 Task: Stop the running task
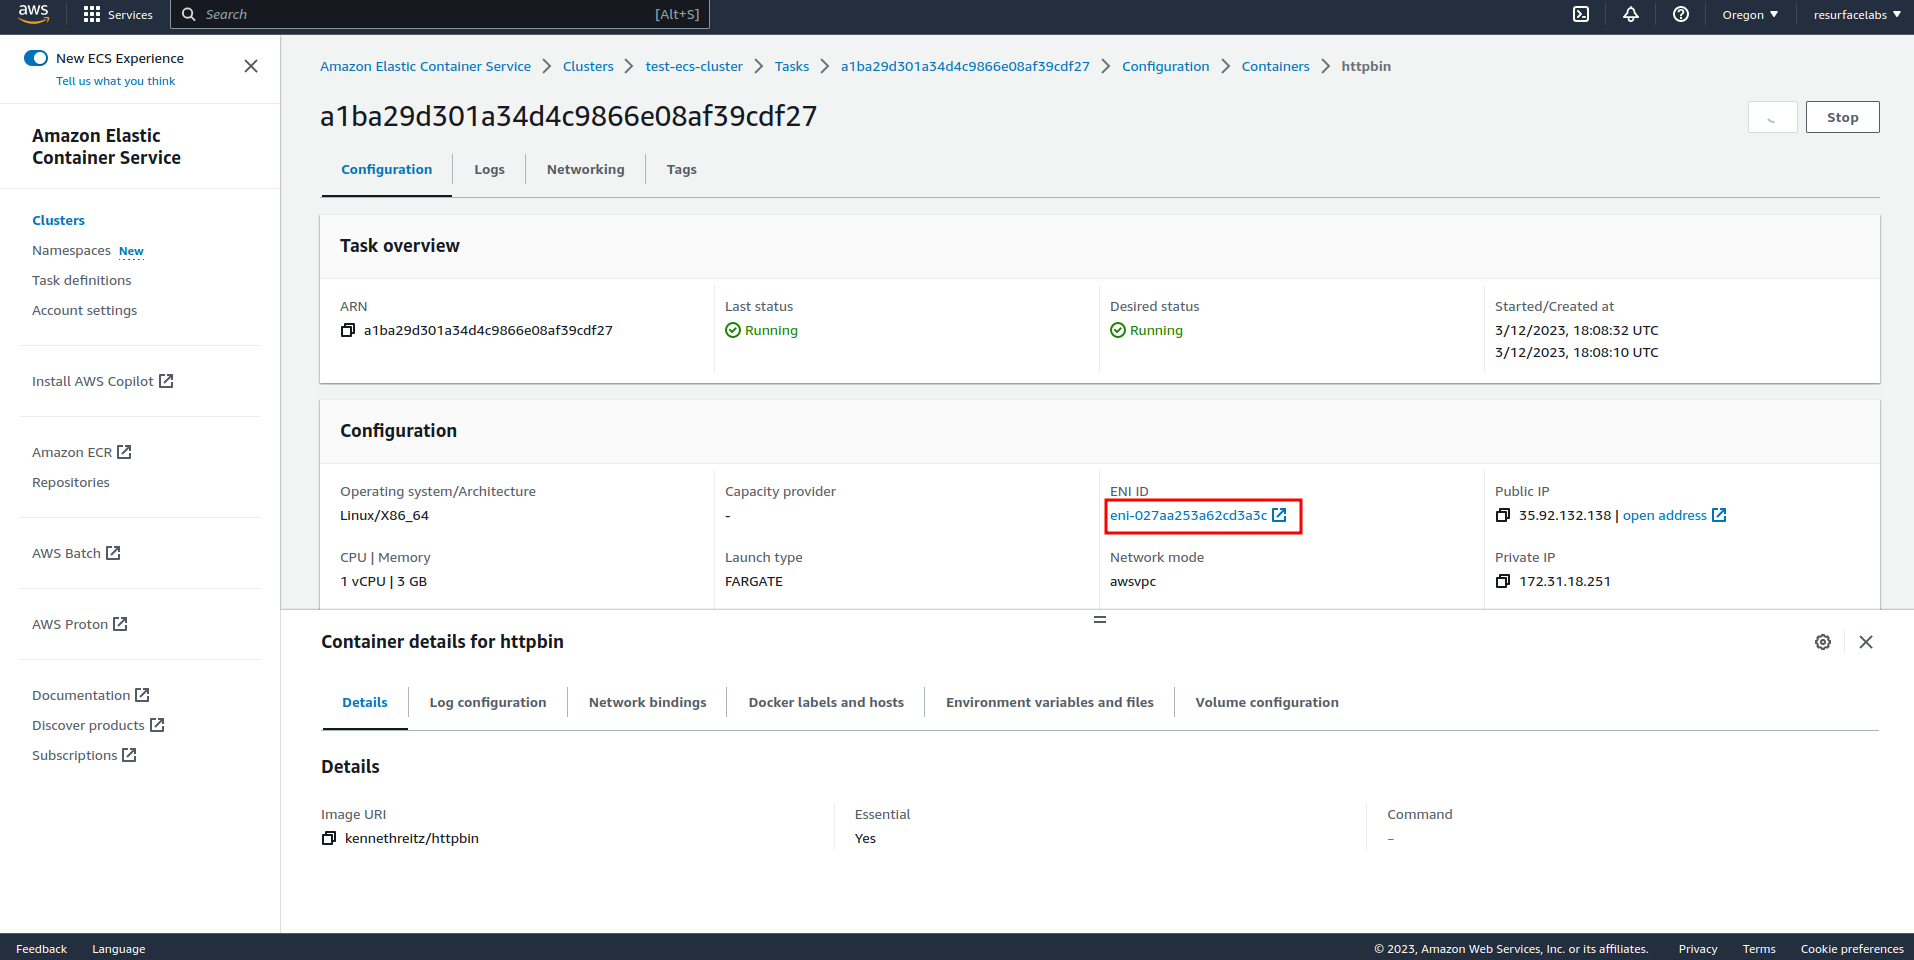(x=1843, y=117)
